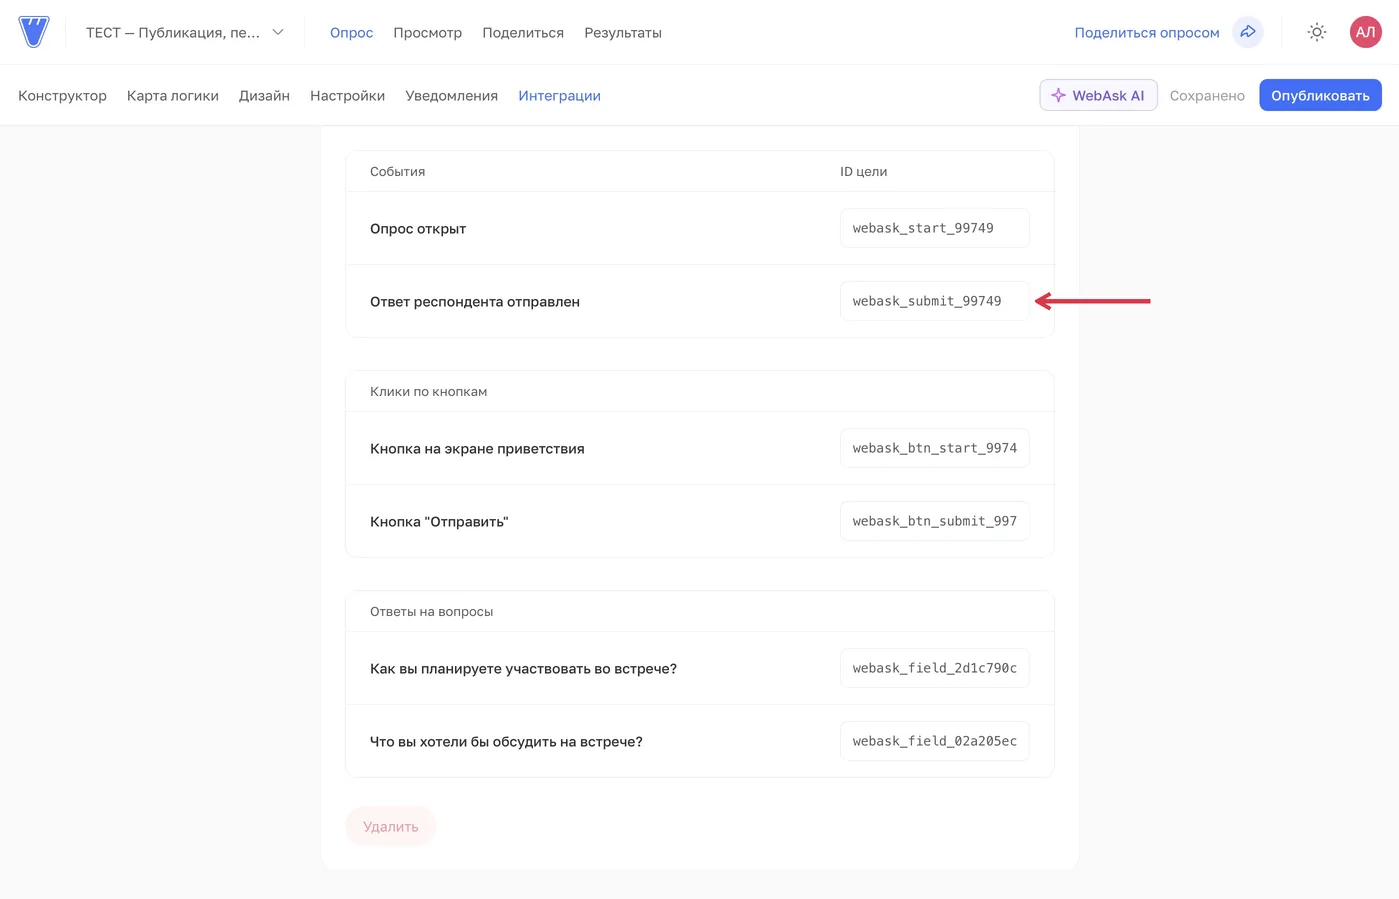1399x899 pixels.
Task: Click the Сохранено status text
Action: tap(1207, 96)
